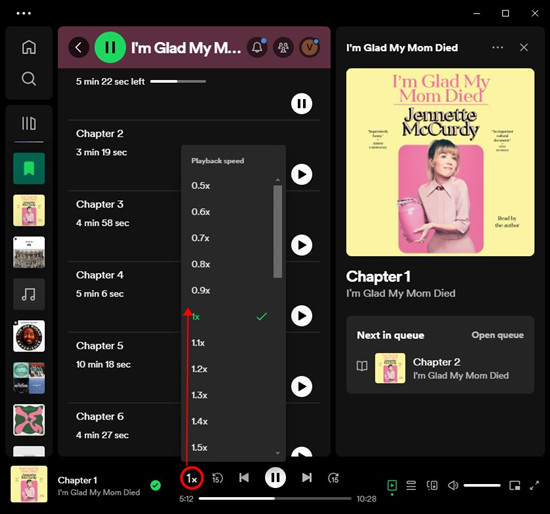The width and height of the screenshot is (550, 514).
Task: Close the Now Playing side panel
Action: 524,47
